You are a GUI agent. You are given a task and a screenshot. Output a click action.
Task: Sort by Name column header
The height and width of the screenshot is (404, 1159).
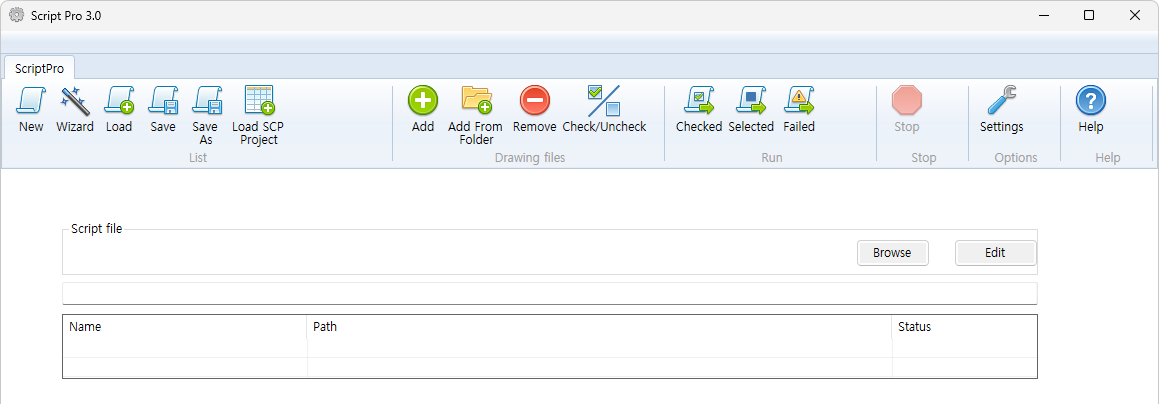tap(185, 327)
